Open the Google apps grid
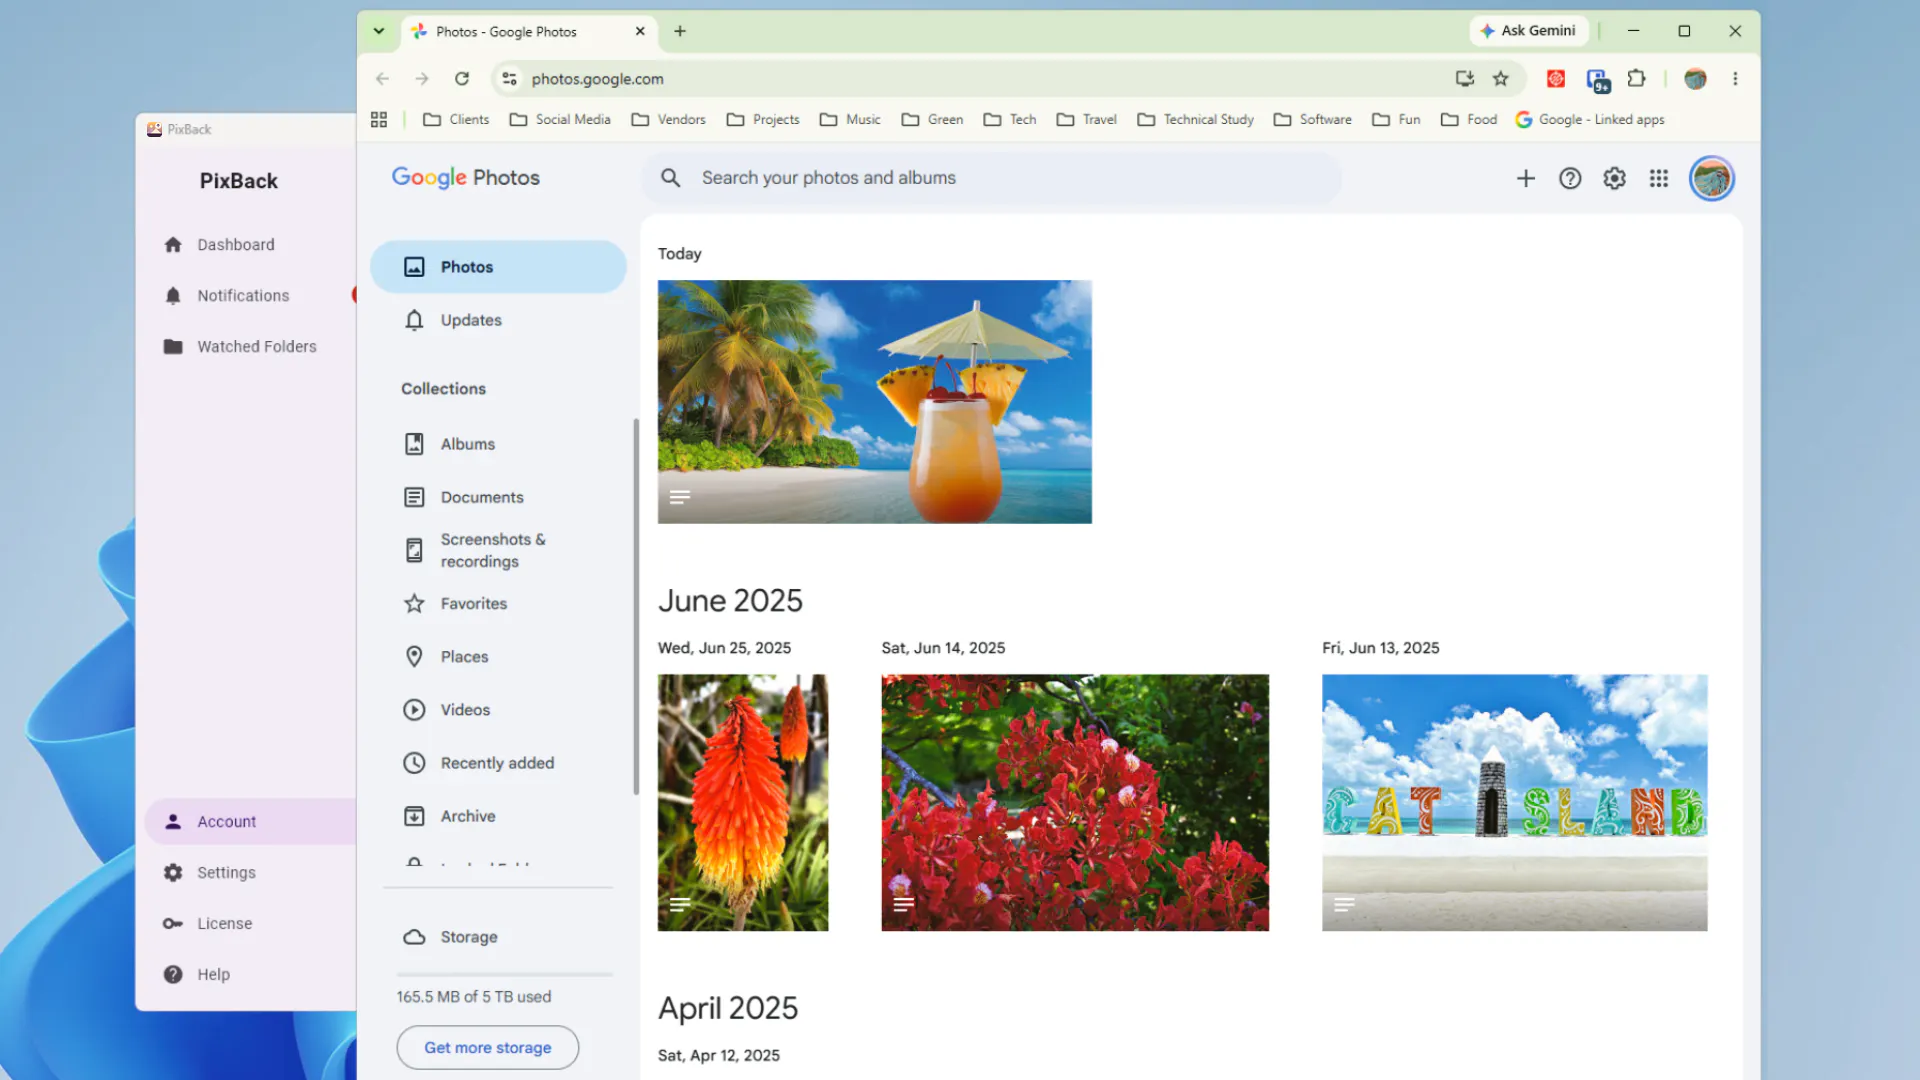Image resolution: width=1920 pixels, height=1080 pixels. [x=1659, y=179]
